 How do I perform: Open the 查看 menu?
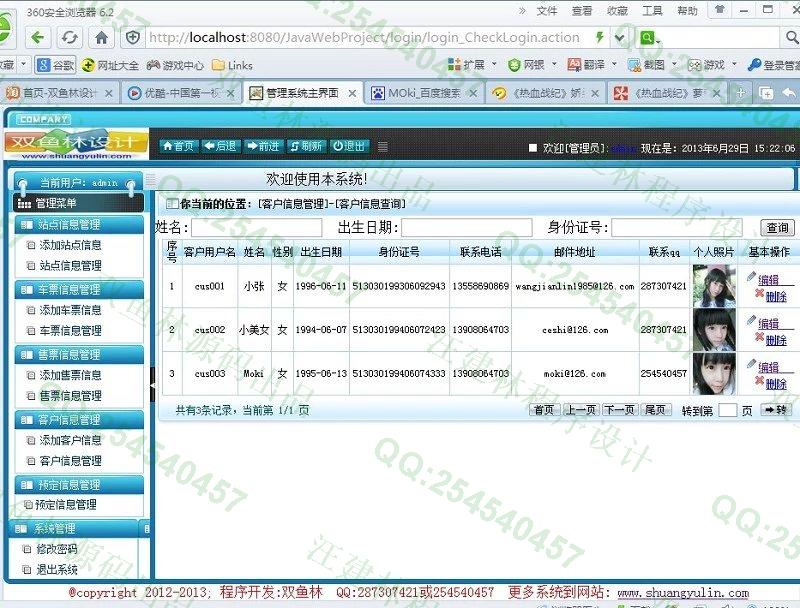[x=582, y=11]
